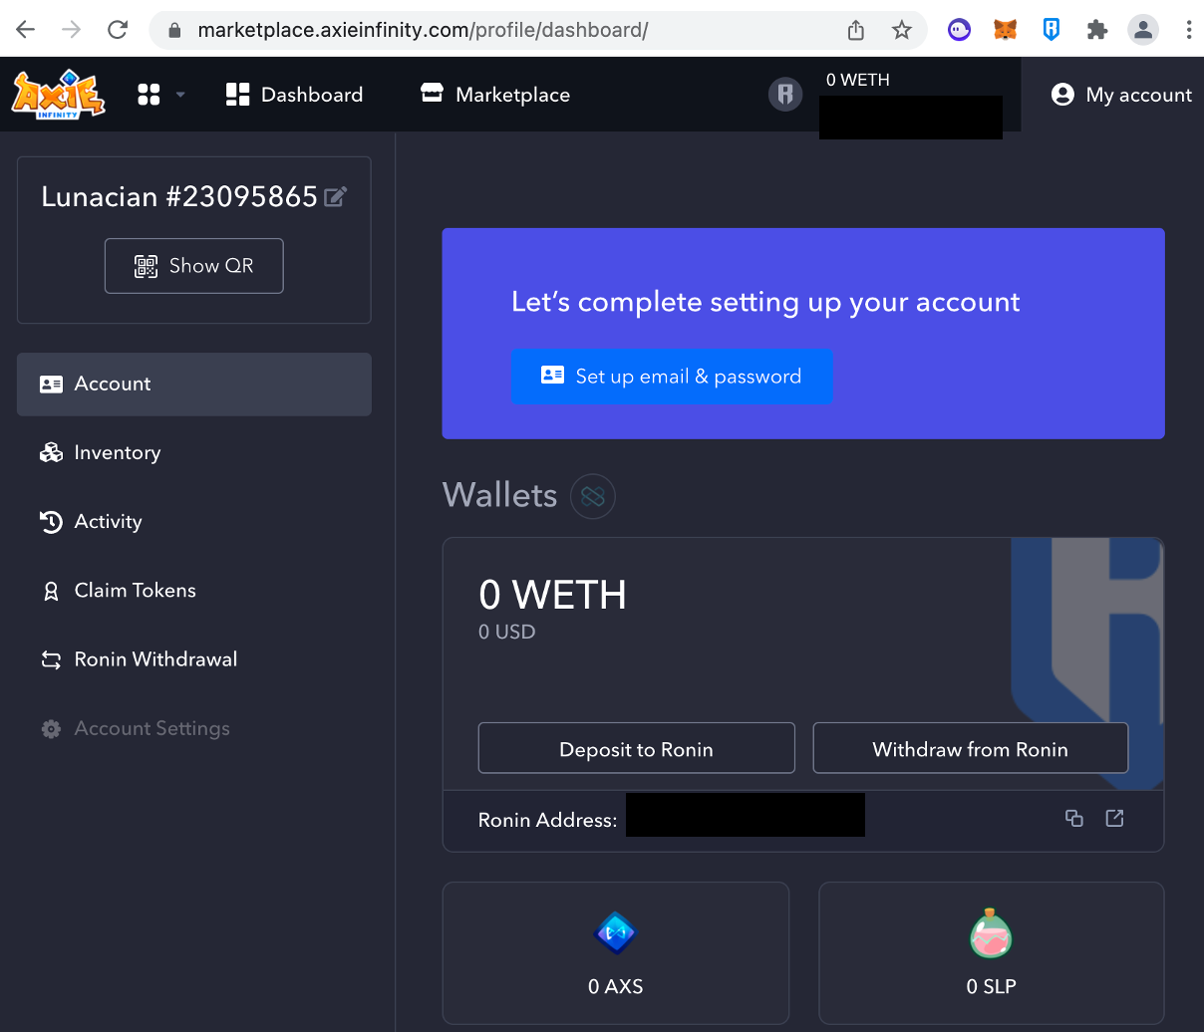This screenshot has height=1032, width=1204.
Task: Open Claim Tokens section
Action: tap(135, 591)
